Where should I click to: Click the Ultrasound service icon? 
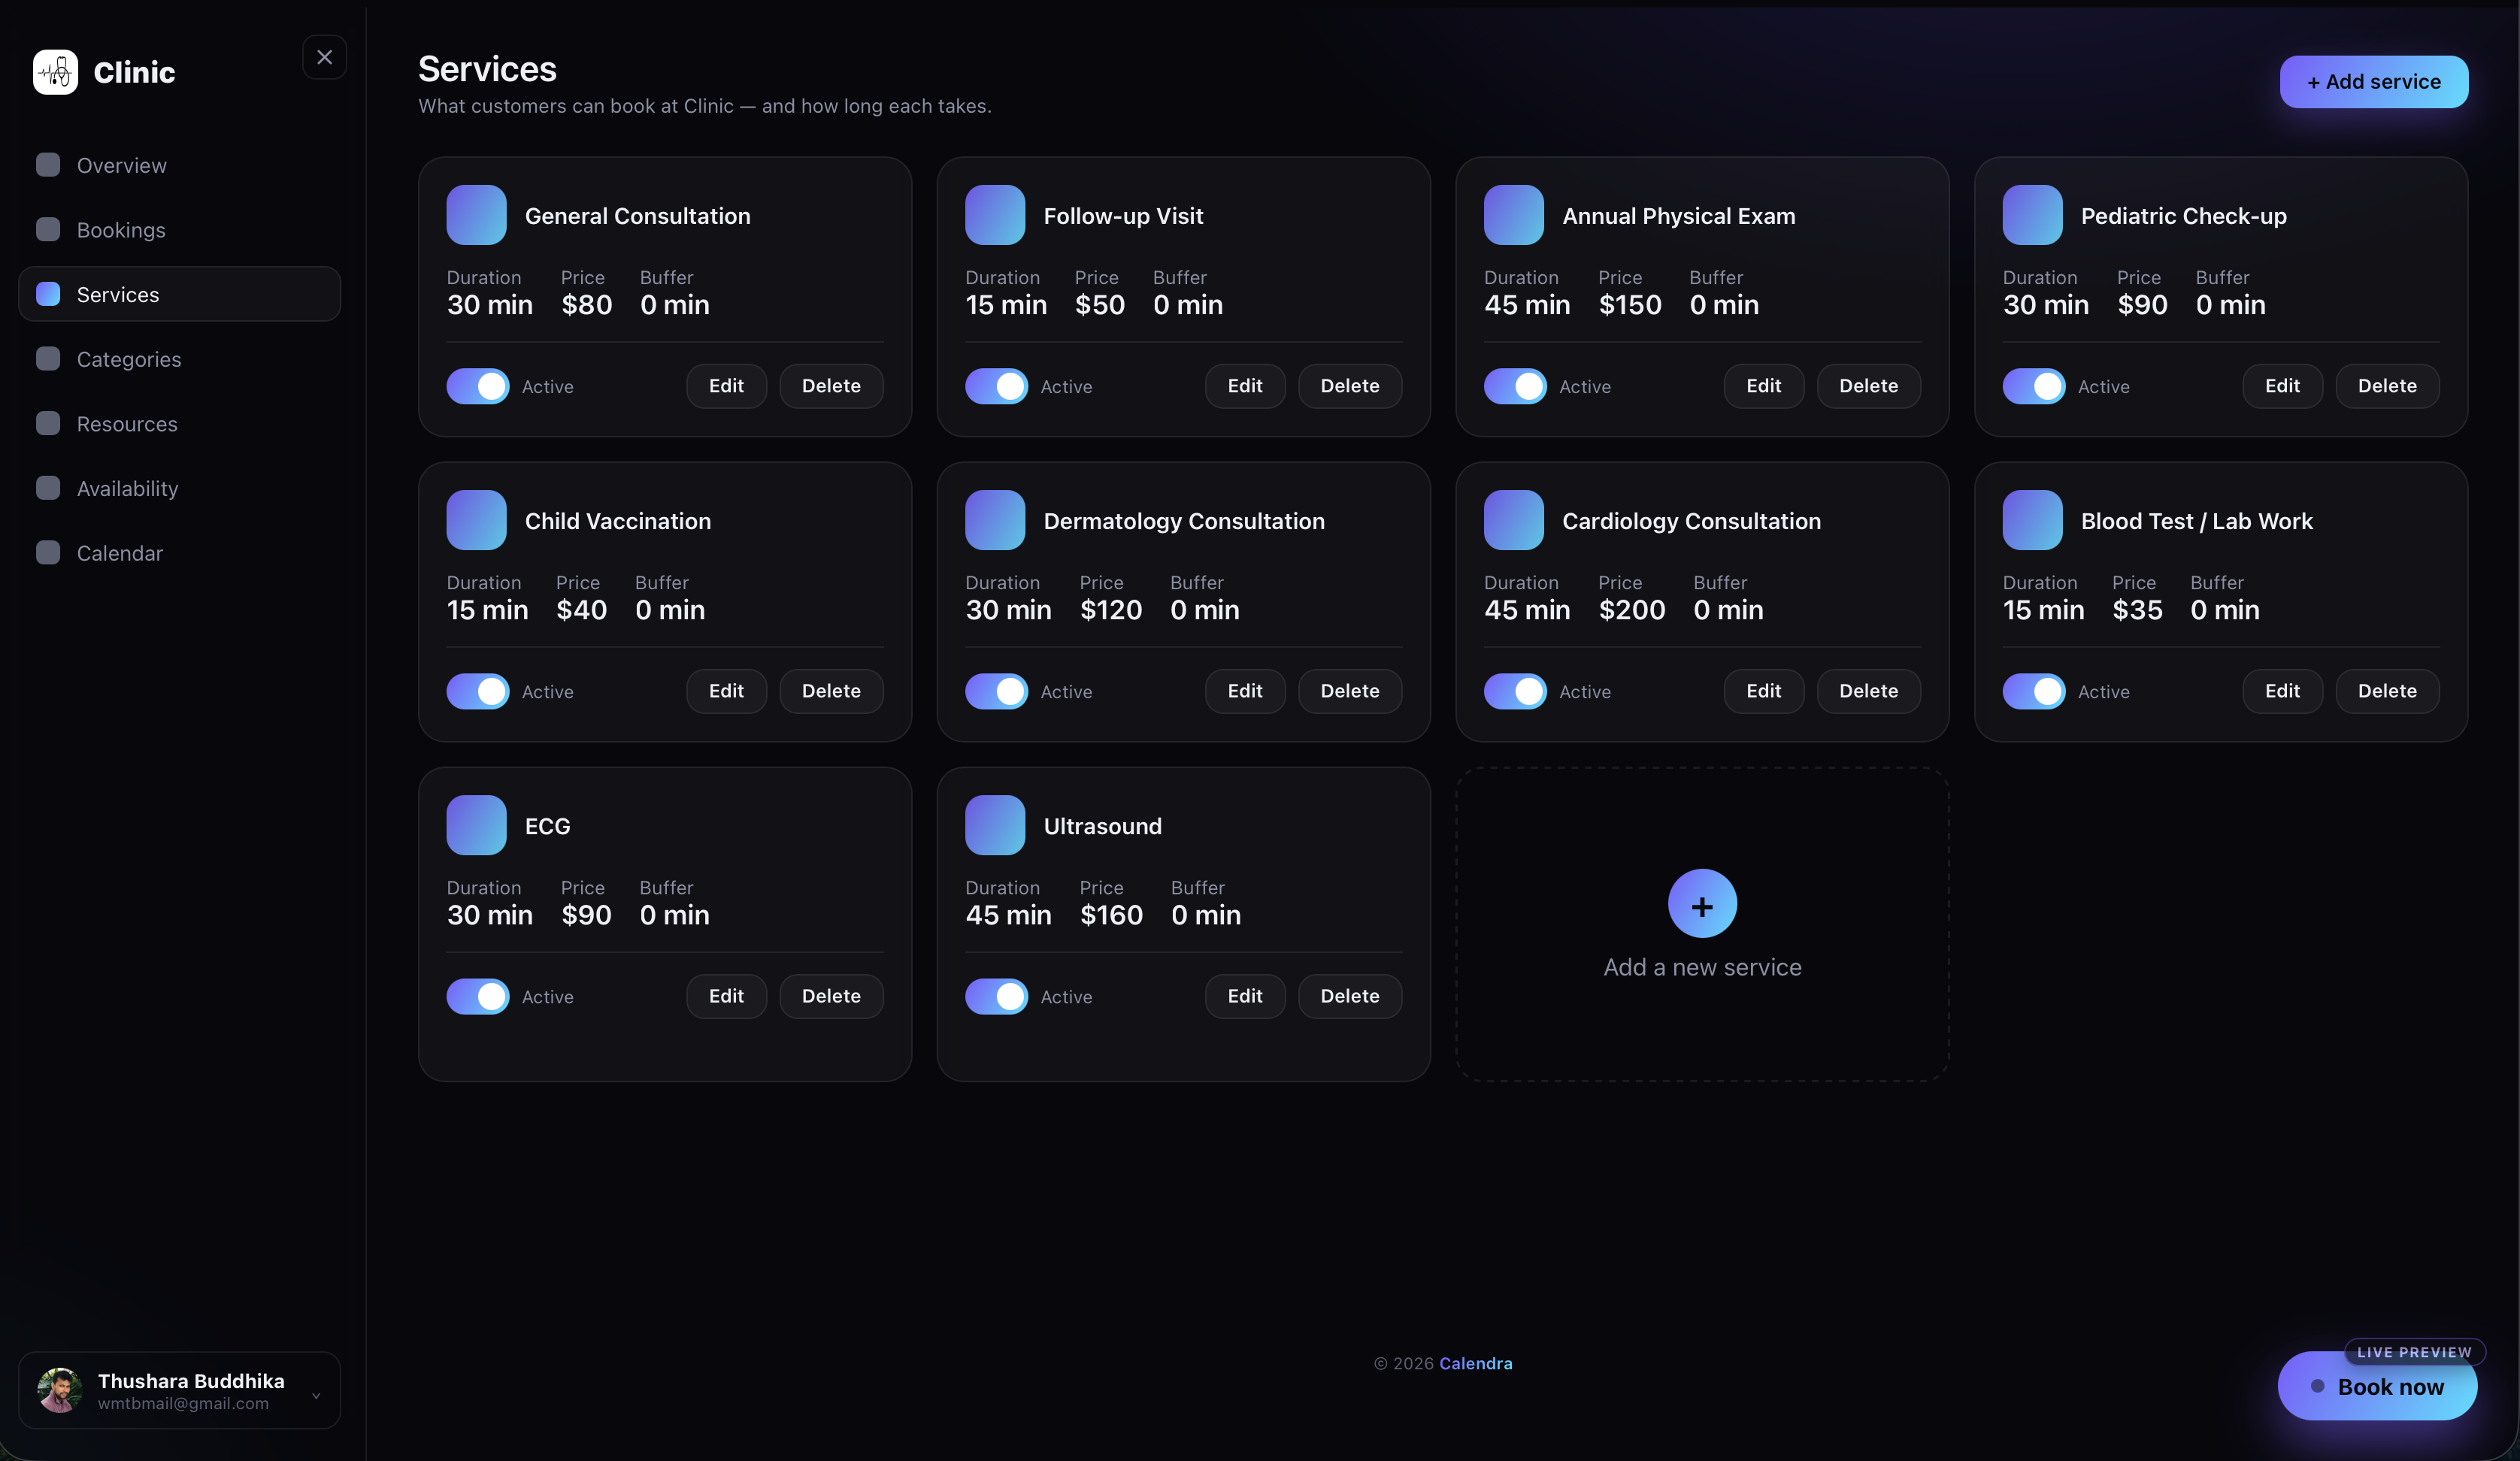coord(995,825)
